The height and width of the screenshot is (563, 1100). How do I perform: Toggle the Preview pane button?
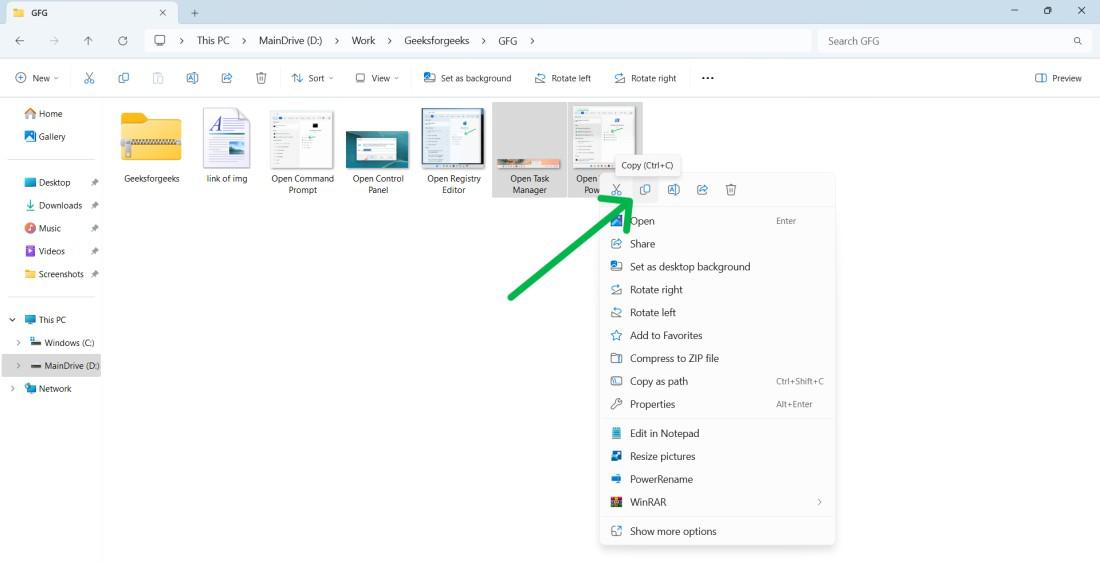click(x=1059, y=79)
